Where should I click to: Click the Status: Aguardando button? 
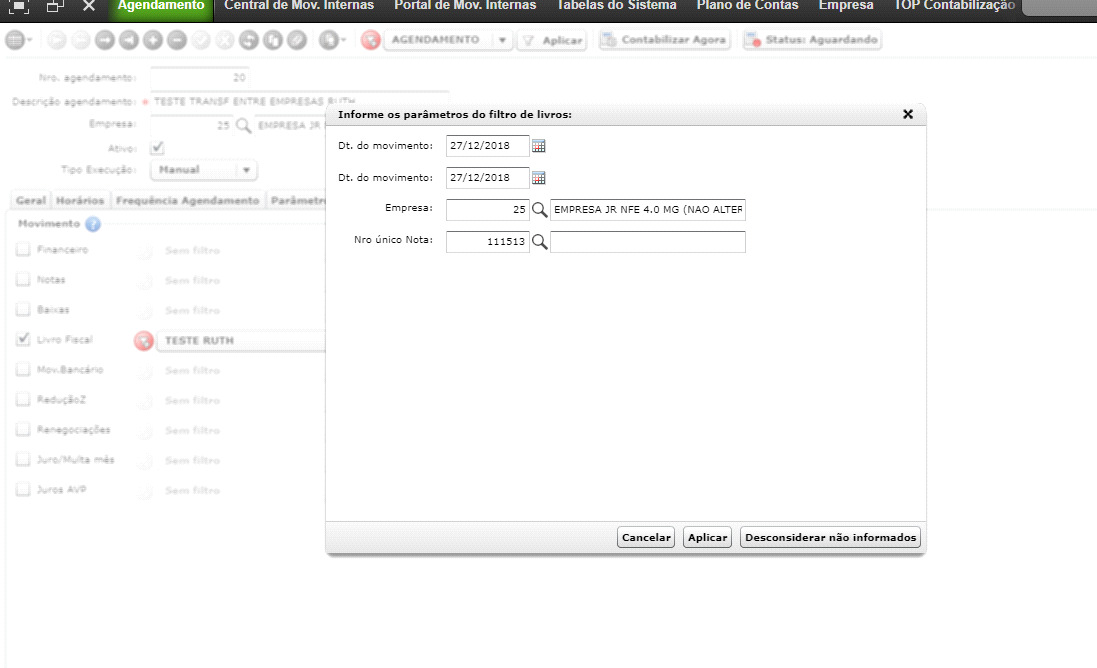click(x=812, y=41)
